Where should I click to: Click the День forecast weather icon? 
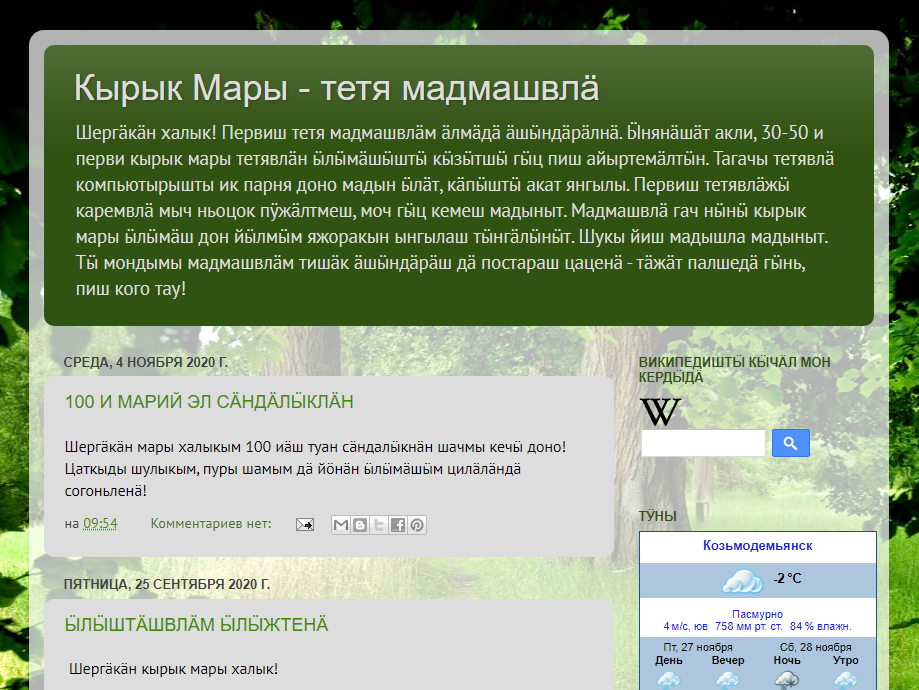[669, 679]
